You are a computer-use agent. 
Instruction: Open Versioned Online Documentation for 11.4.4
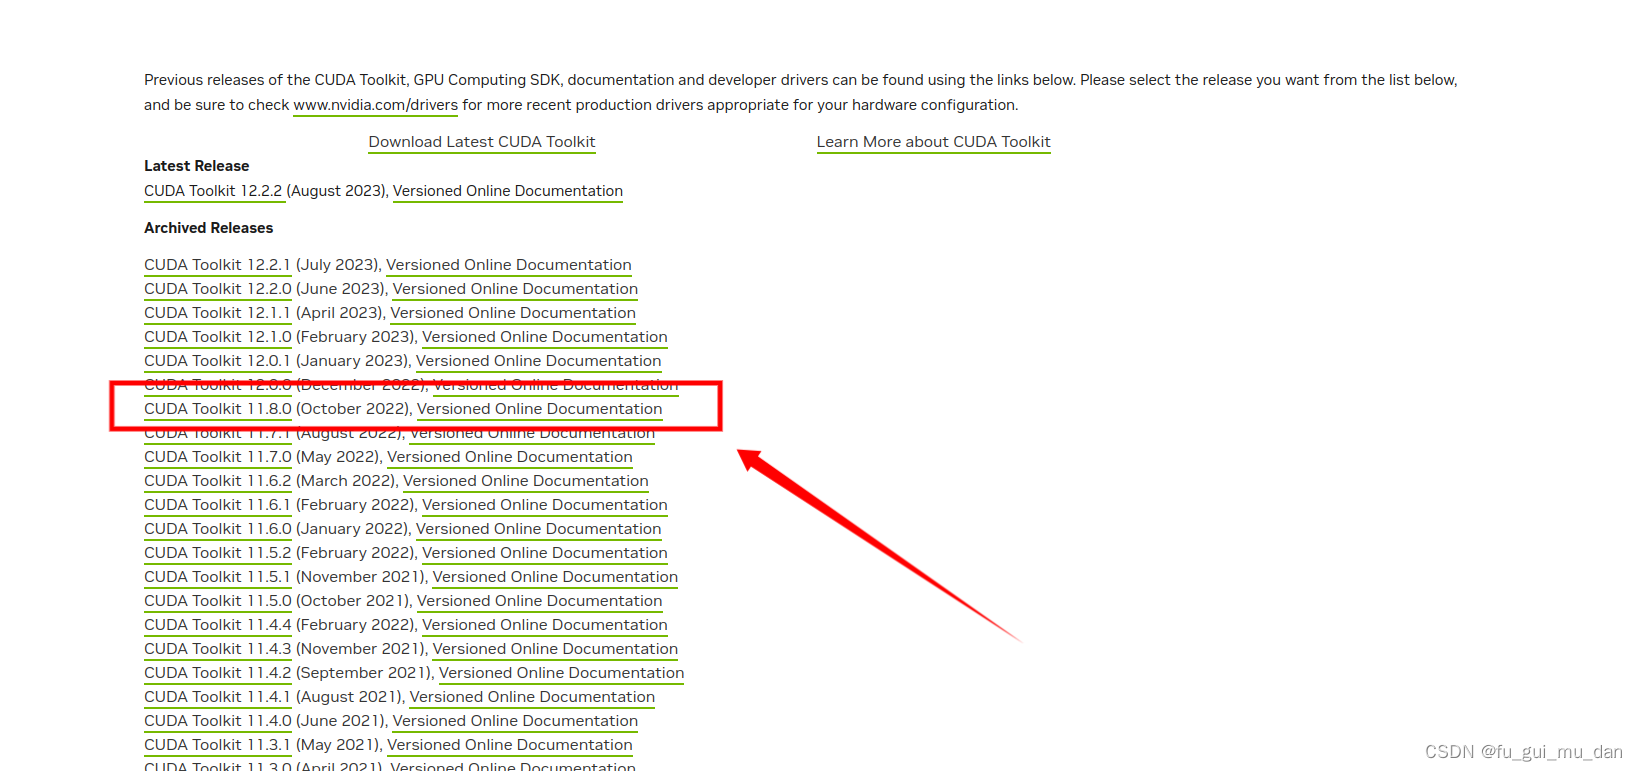coord(545,625)
